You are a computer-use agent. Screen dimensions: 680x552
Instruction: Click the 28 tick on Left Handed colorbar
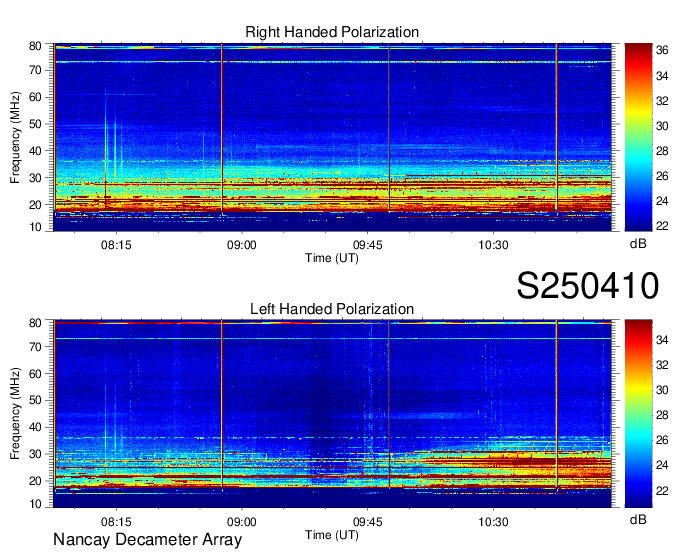pyautogui.click(x=662, y=415)
